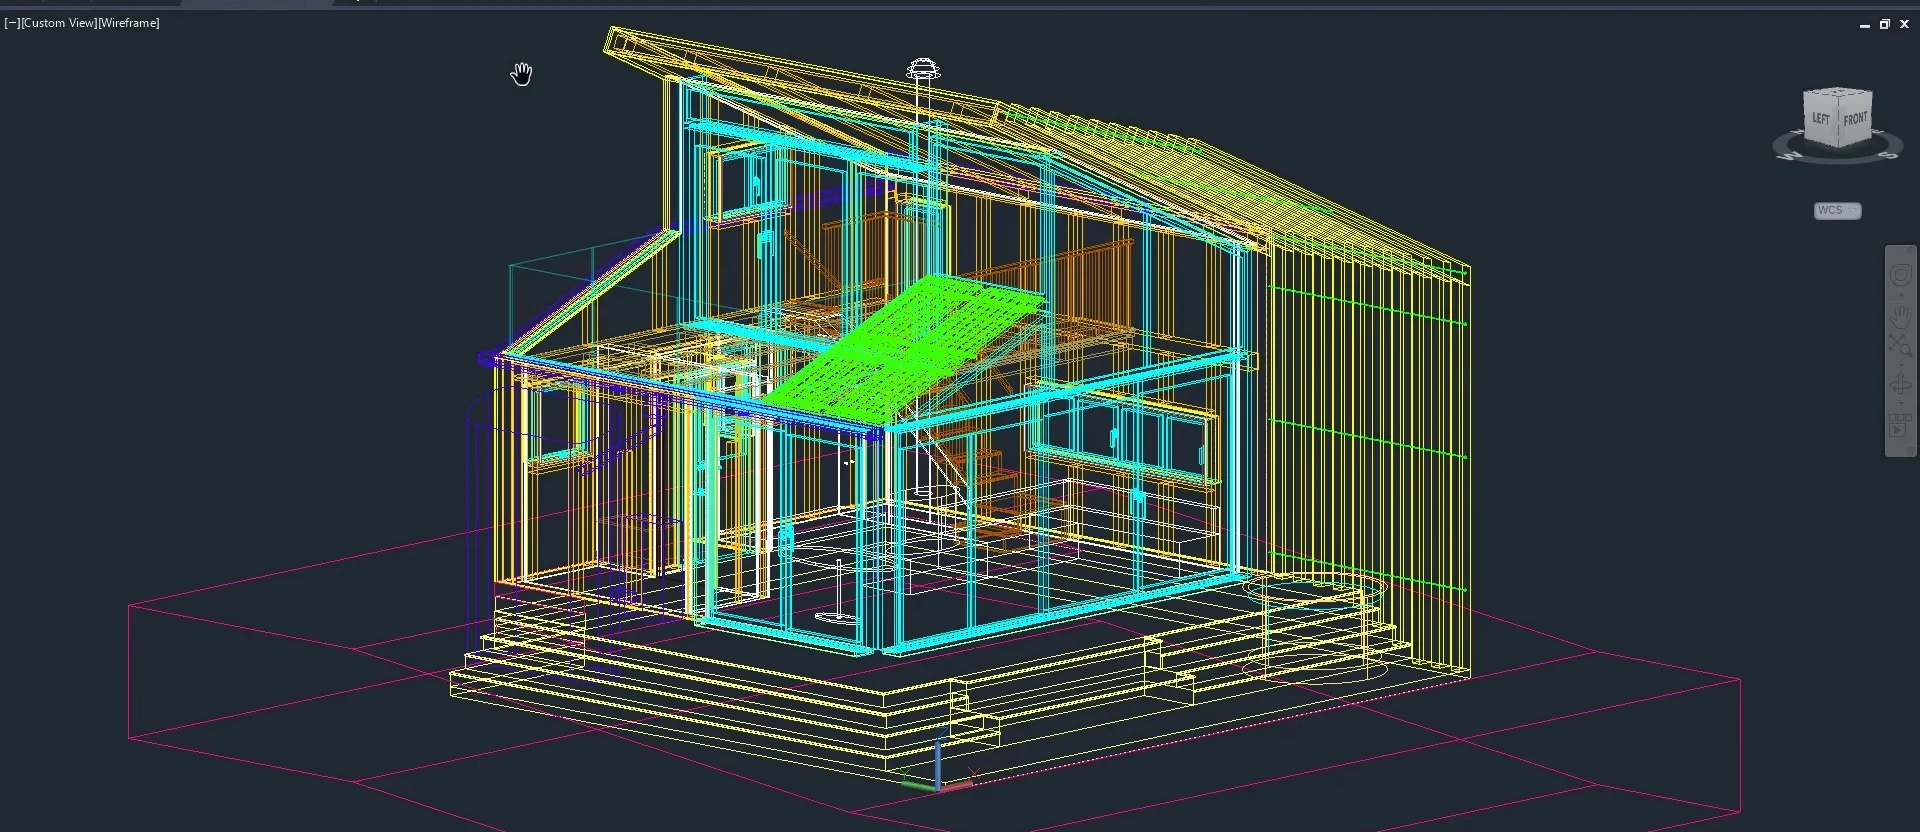The height and width of the screenshot is (832, 1920).
Task: Click the Zoom Extents navigation icon
Action: (x=1901, y=346)
